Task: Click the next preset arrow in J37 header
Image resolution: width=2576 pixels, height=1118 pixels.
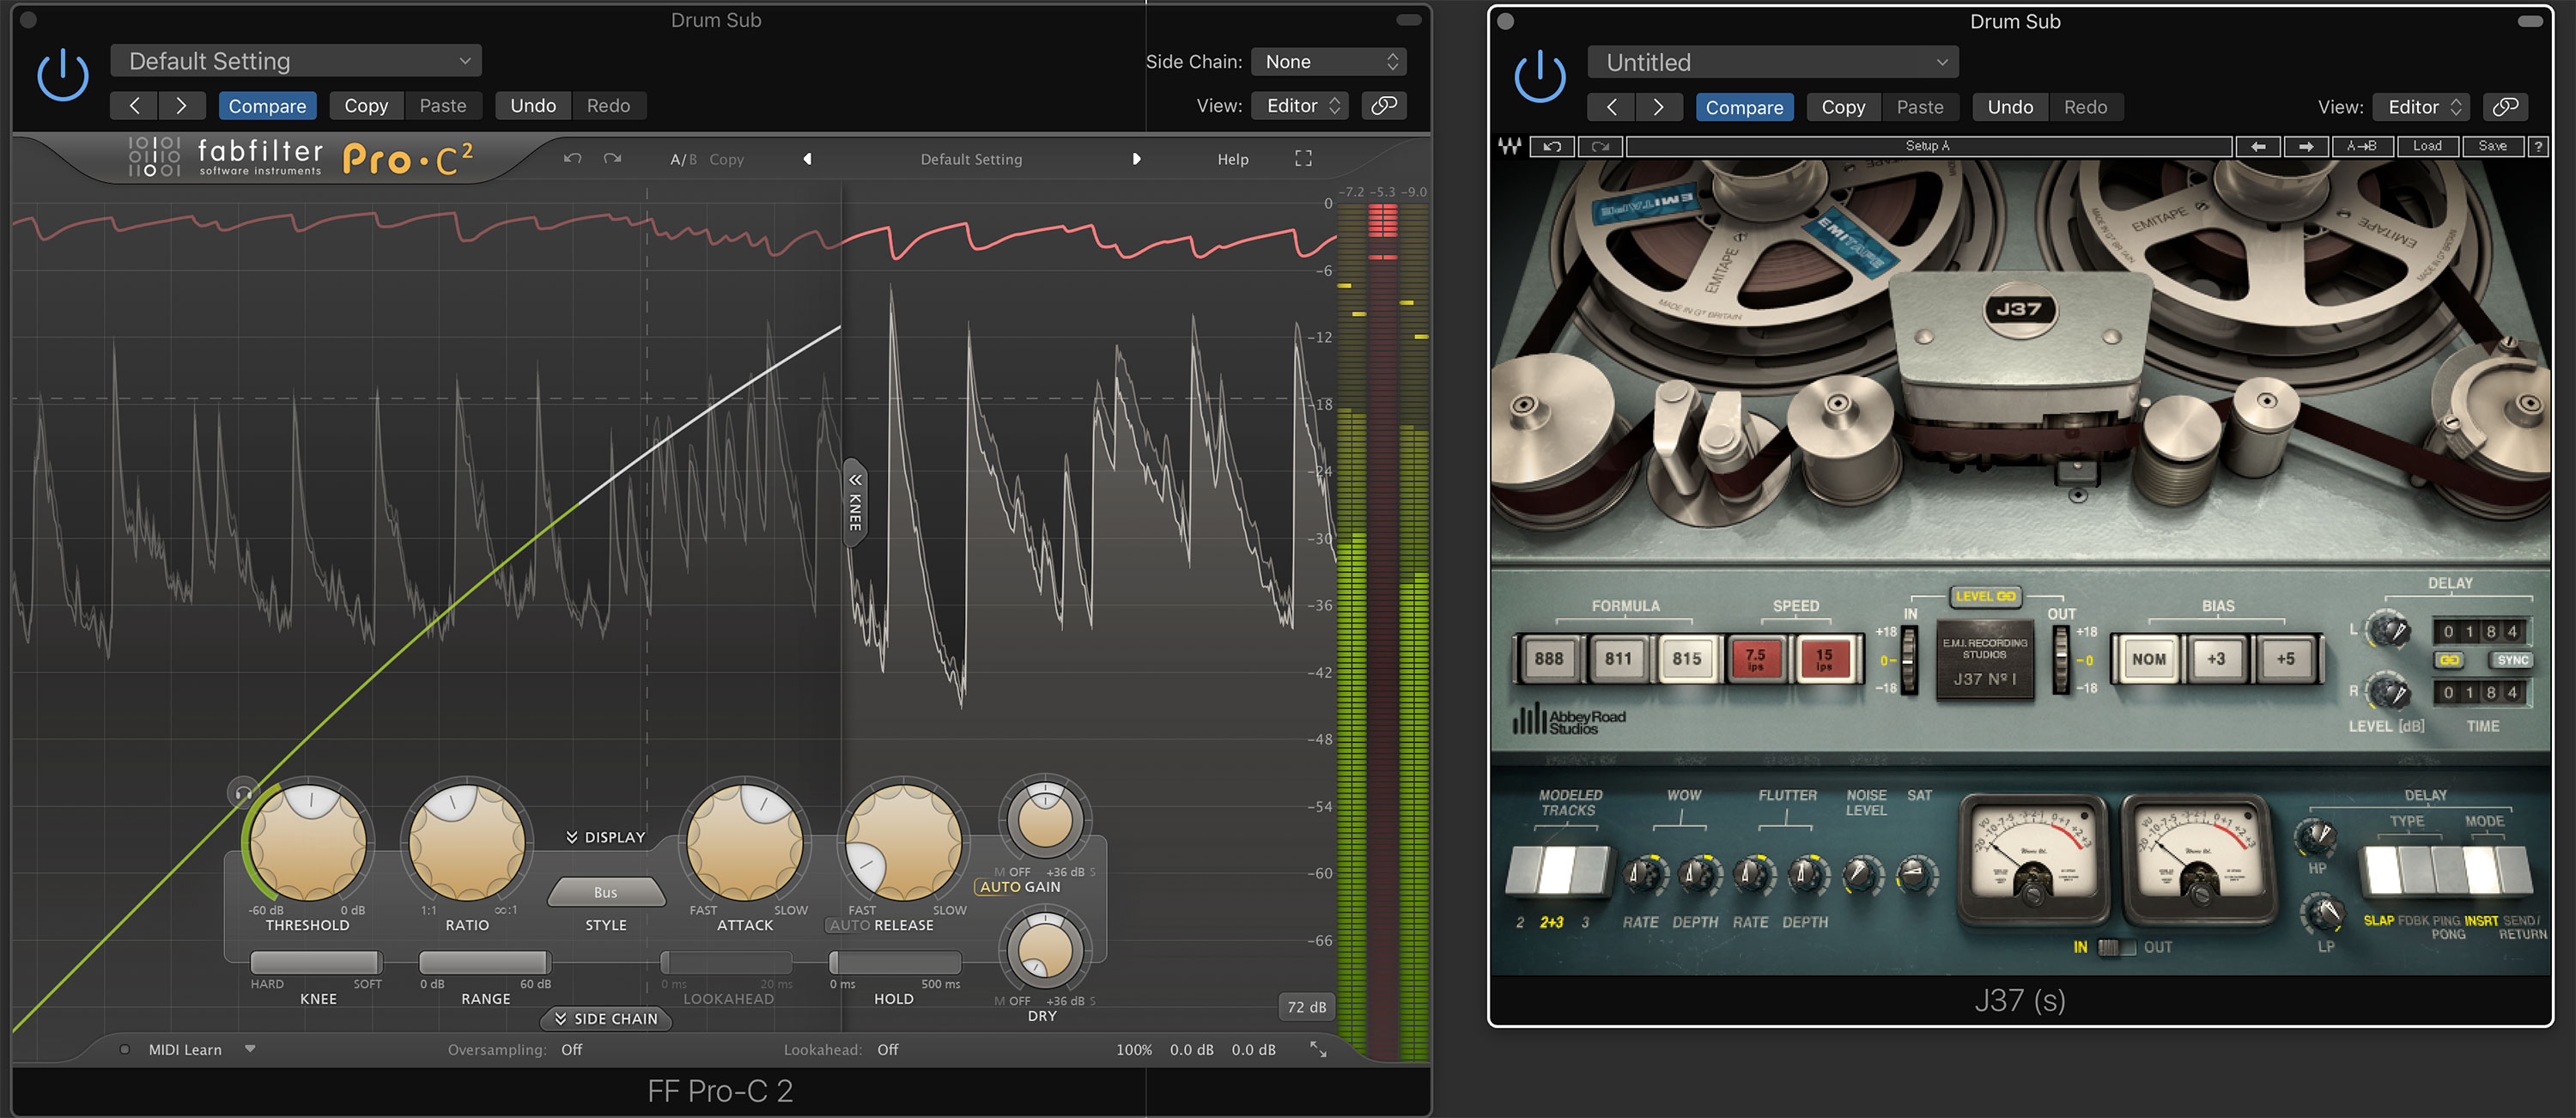Action: [x=1658, y=106]
